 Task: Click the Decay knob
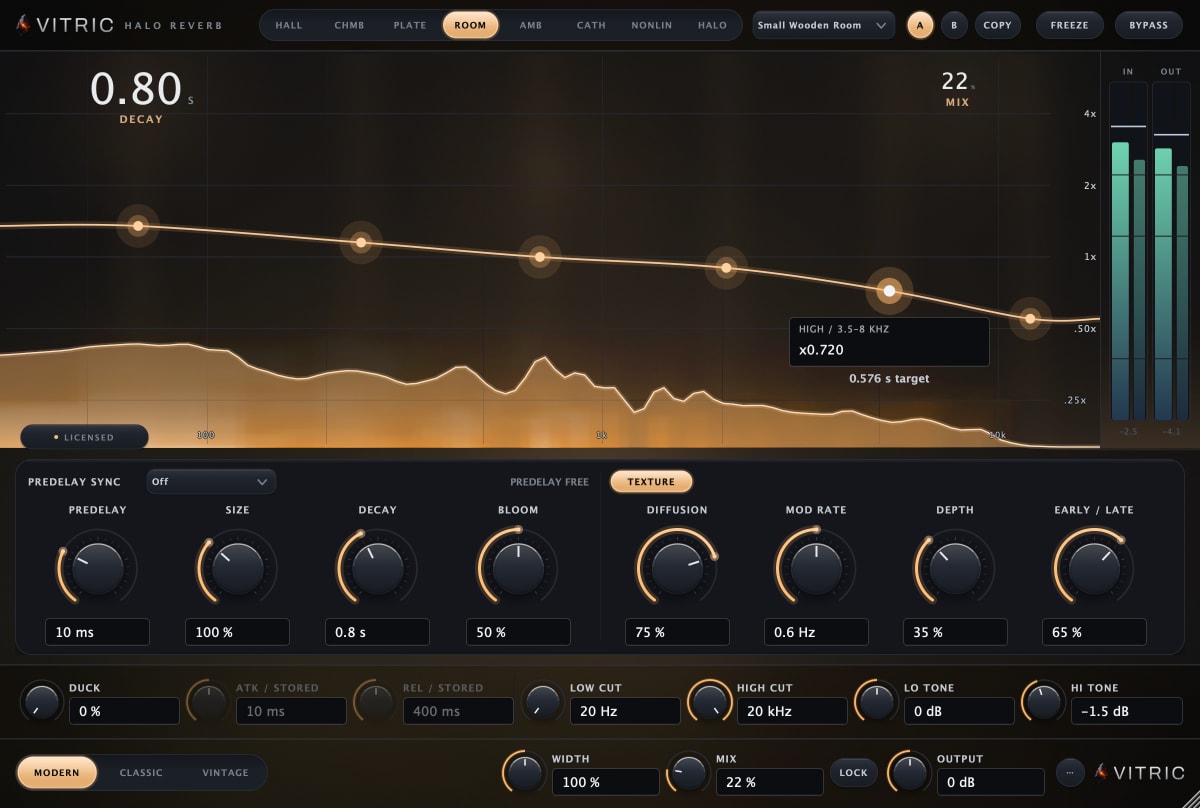[377, 568]
